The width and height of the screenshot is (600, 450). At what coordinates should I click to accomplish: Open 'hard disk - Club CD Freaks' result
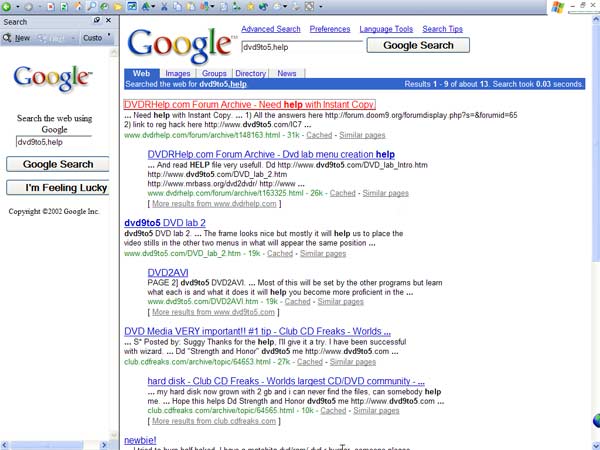point(286,381)
